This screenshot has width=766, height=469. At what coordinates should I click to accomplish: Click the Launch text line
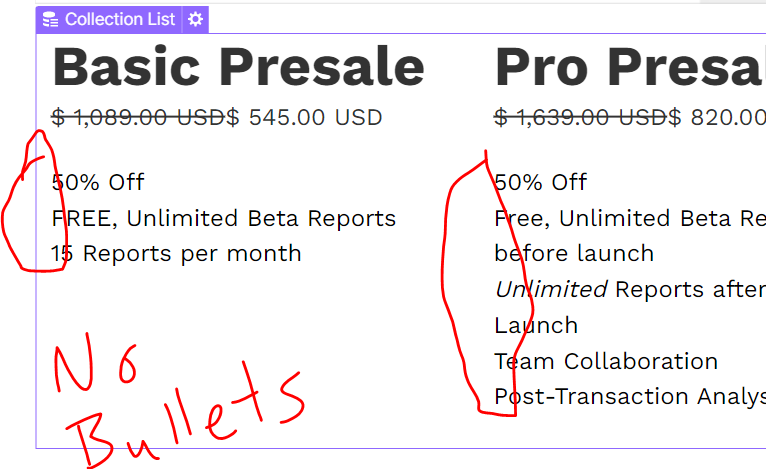click(536, 325)
